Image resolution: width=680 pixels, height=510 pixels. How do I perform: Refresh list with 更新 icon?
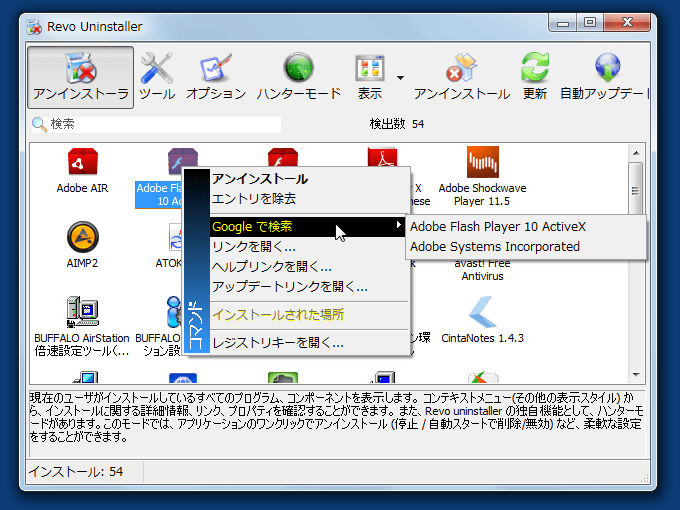click(535, 67)
